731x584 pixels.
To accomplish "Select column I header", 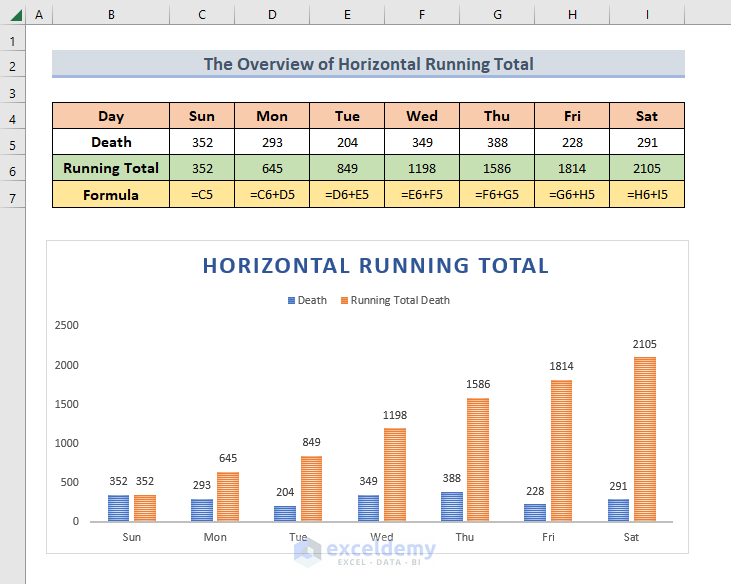I will [x=647, y=14].
